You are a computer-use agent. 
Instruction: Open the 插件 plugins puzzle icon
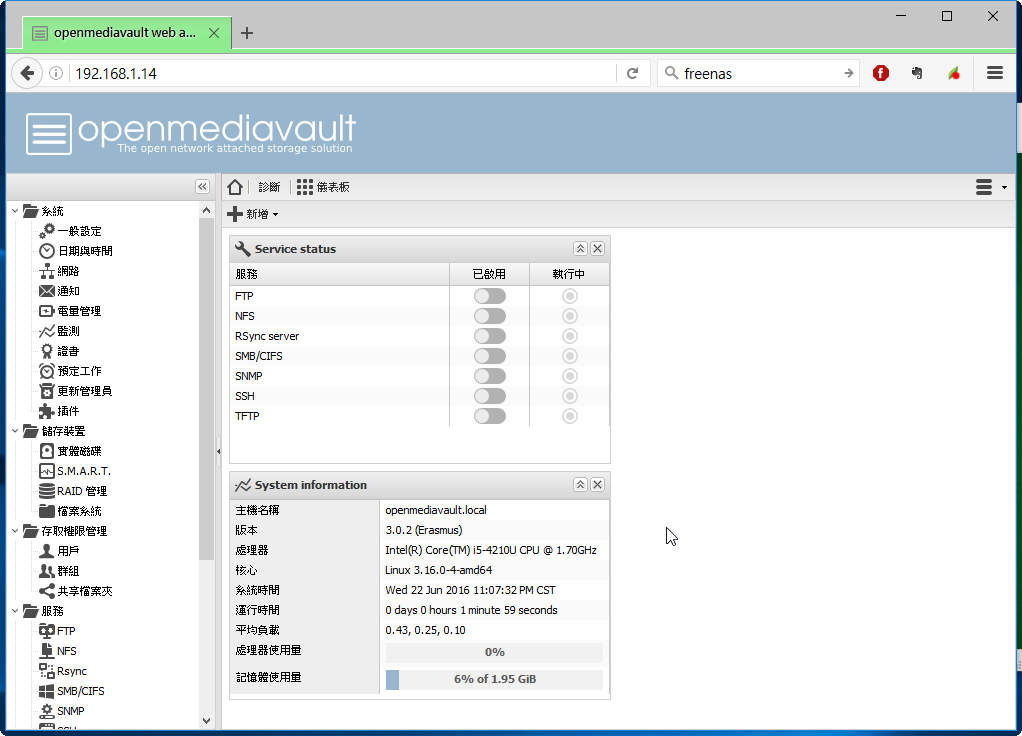point(47,411)
